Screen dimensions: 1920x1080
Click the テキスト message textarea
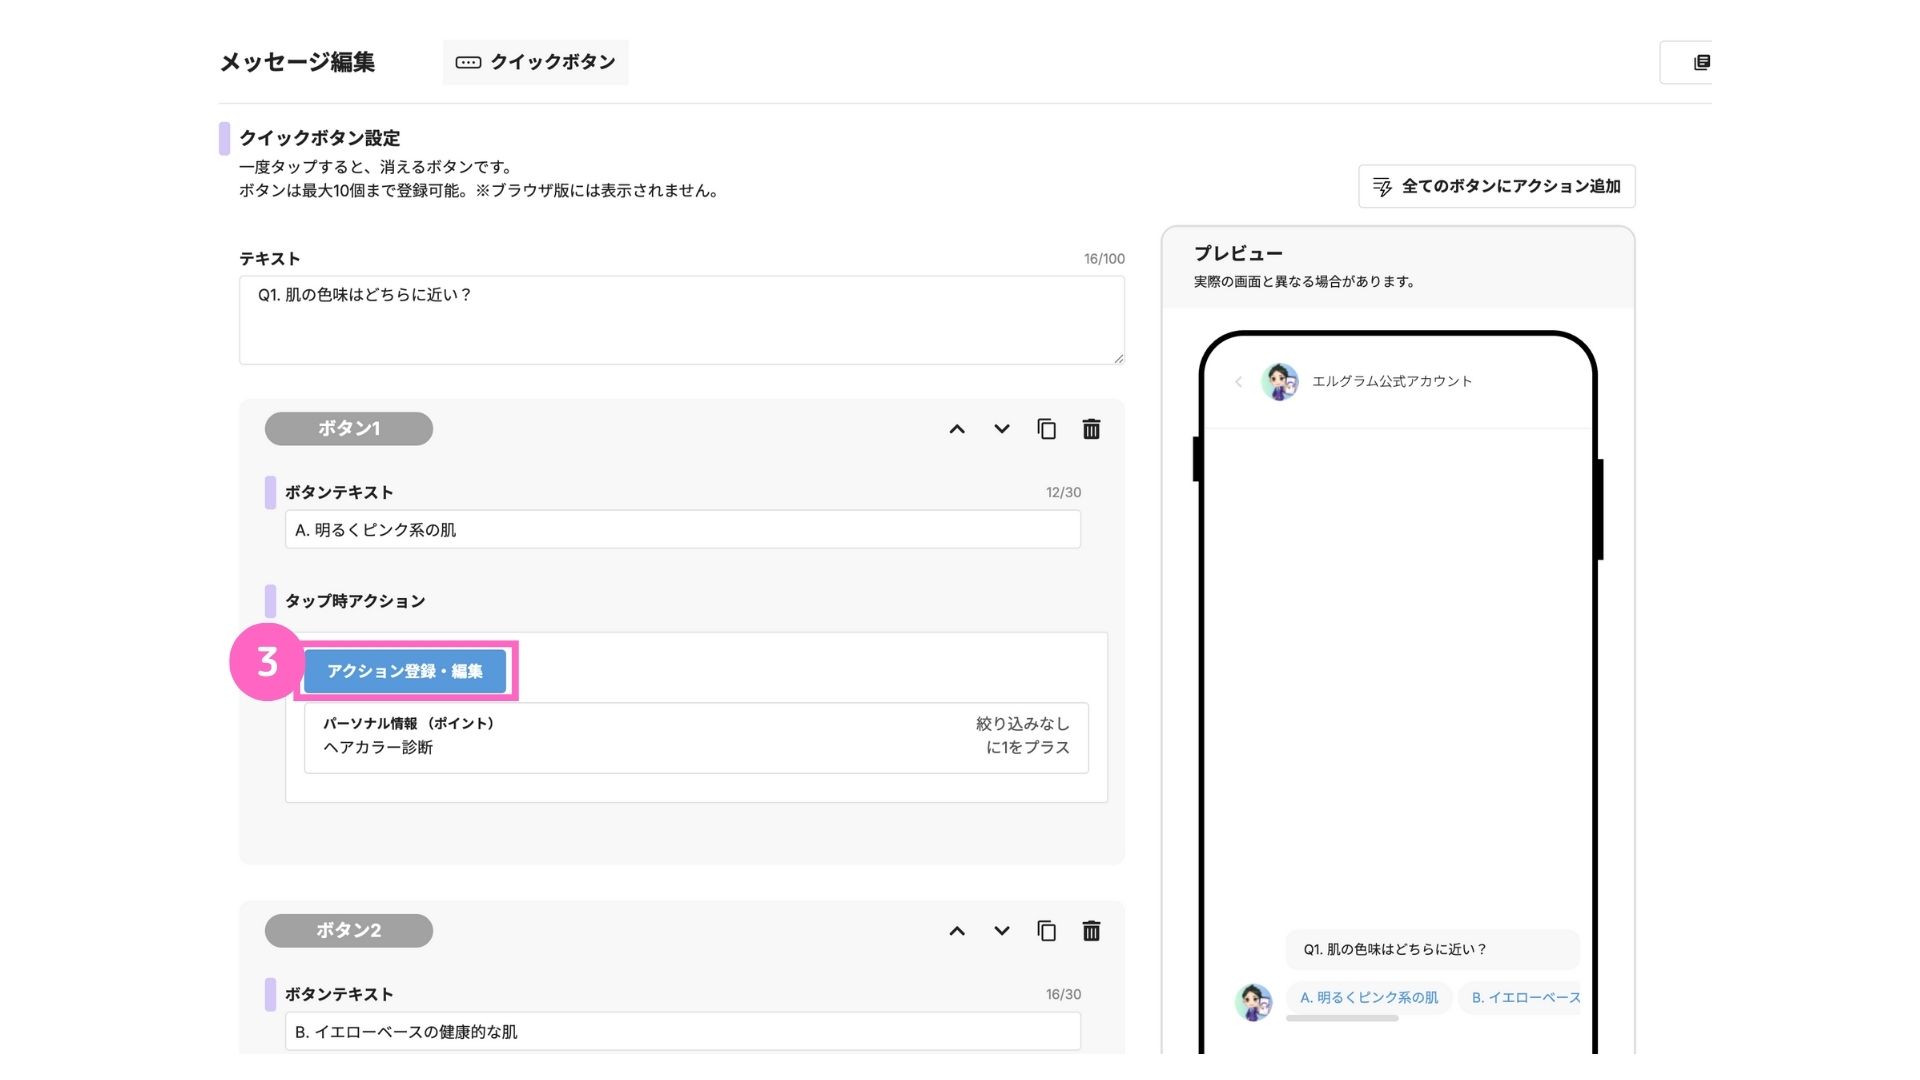coord(682,320)
